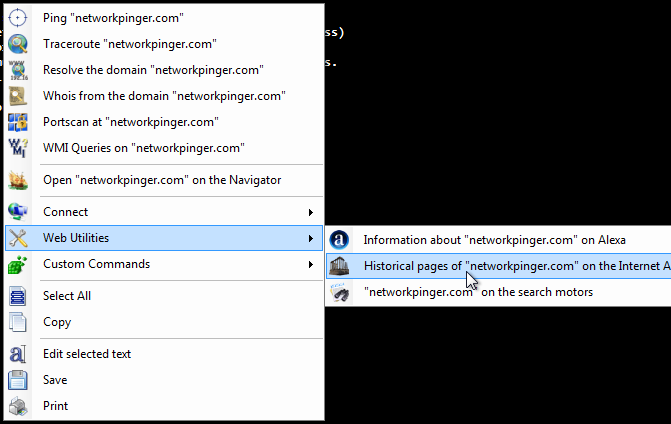671x424 pixels.
Task: Click the Resolve domain www icon
Action: click(x=18, y=70)
